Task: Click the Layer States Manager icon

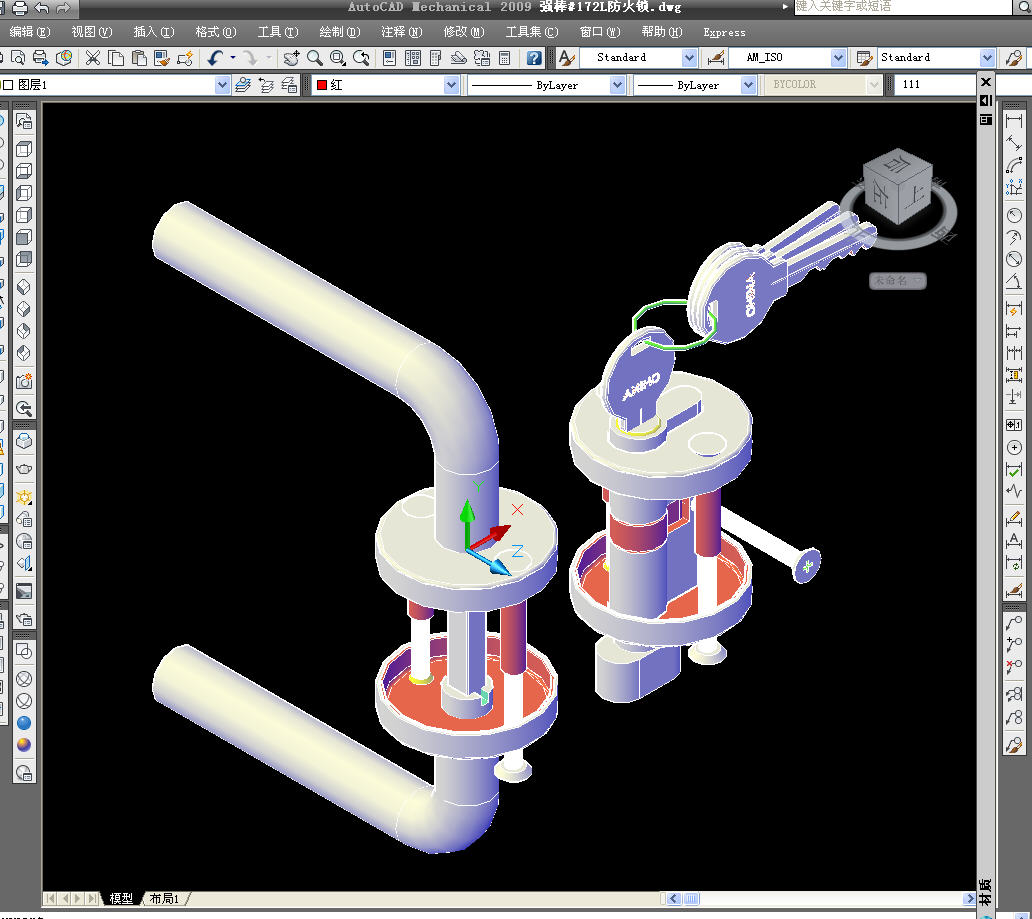Action: [289, 85]
